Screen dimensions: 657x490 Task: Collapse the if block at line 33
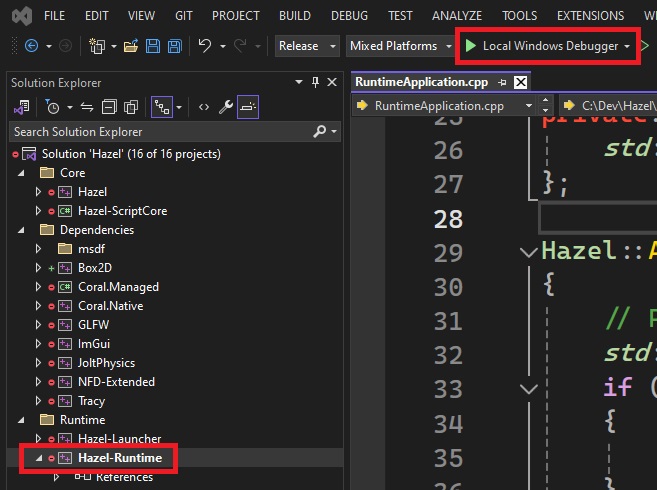pyautogui.click(x=528, y=389)
